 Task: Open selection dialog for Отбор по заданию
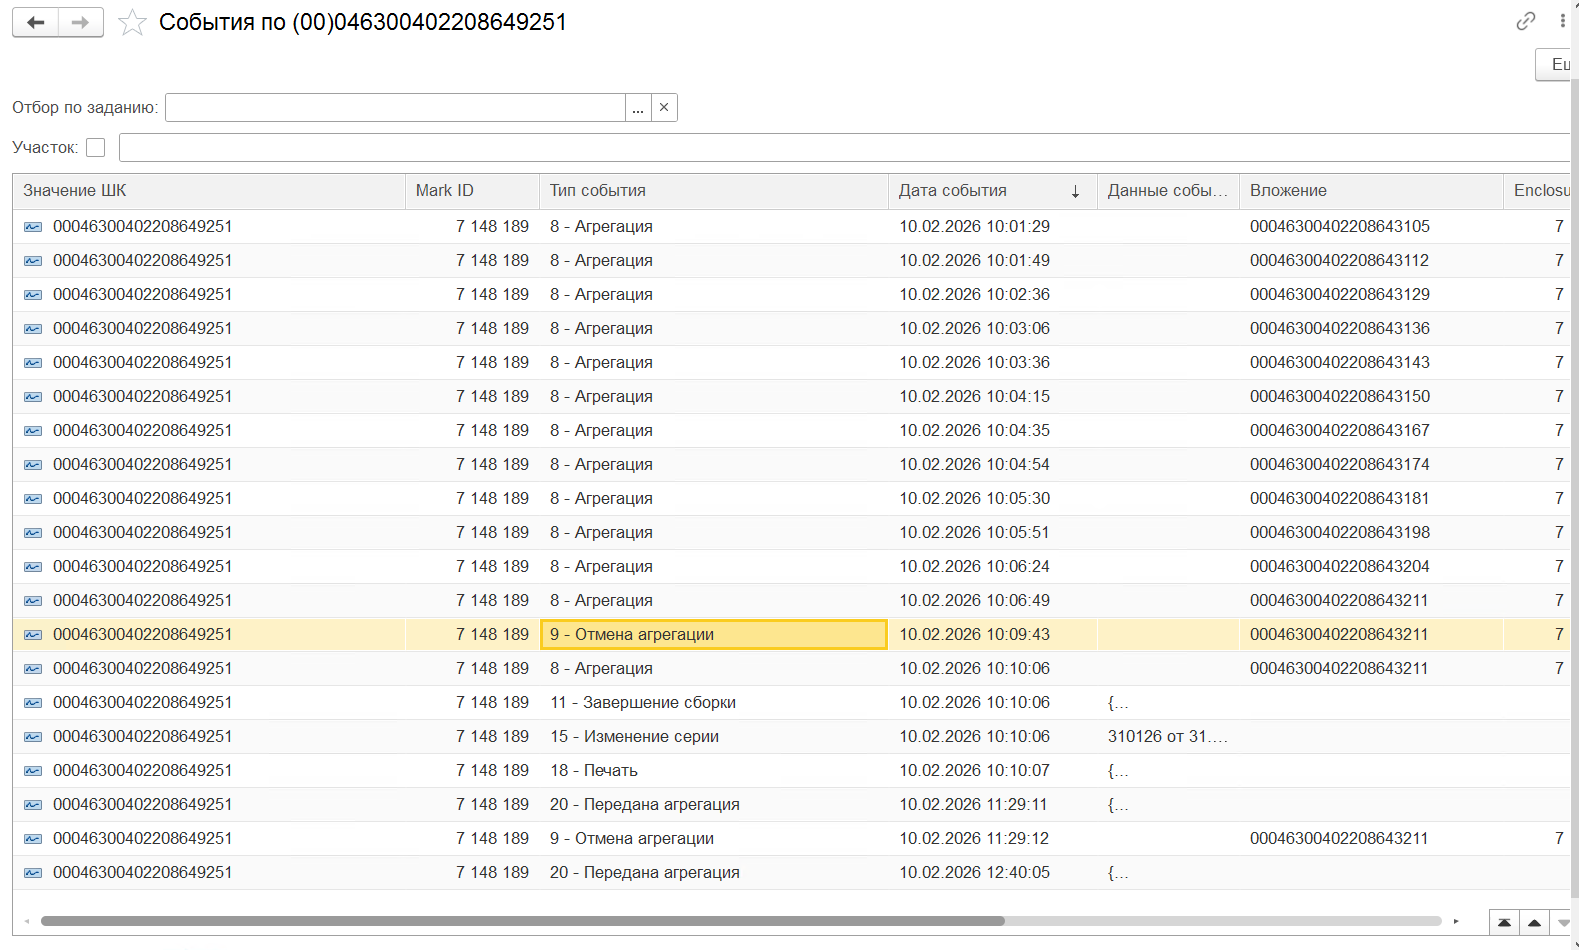tap(638, 107)
